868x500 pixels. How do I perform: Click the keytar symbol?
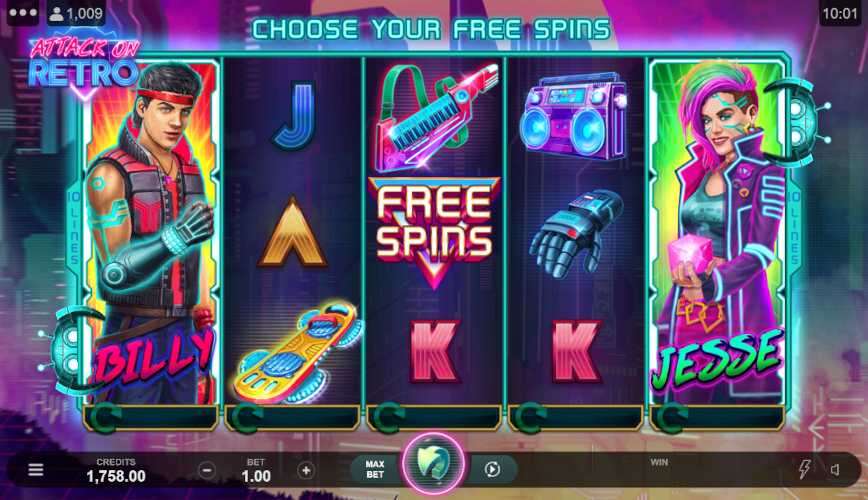coord(435,117)
